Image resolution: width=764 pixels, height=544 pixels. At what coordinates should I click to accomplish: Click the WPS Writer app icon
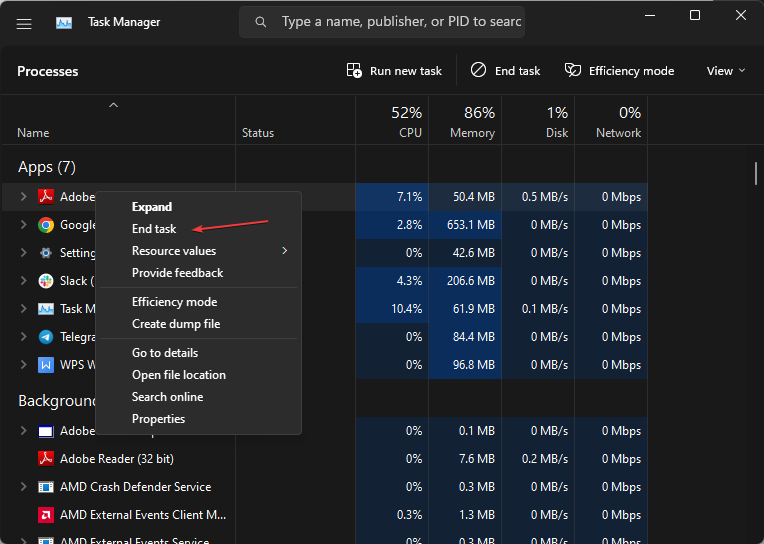46,365
